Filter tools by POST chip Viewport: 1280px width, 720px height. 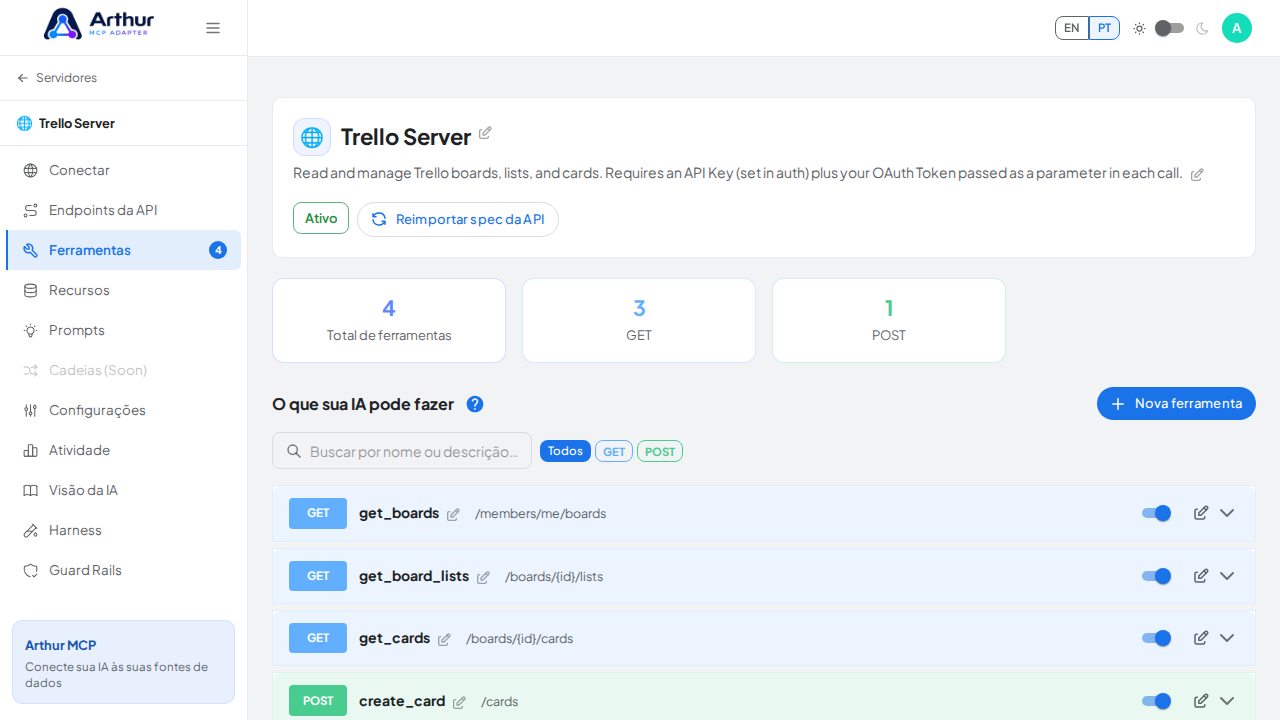[x=660, y=451]
